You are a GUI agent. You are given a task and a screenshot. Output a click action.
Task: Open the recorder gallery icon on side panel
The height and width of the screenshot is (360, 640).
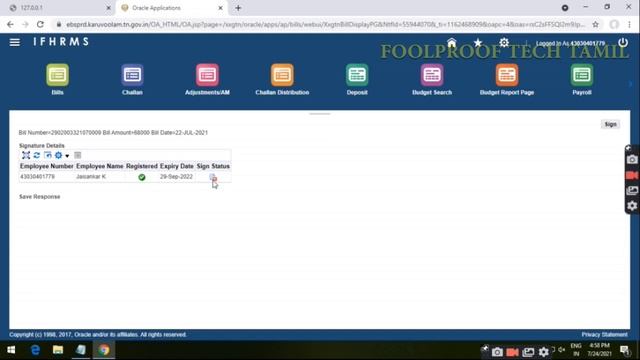632,190
